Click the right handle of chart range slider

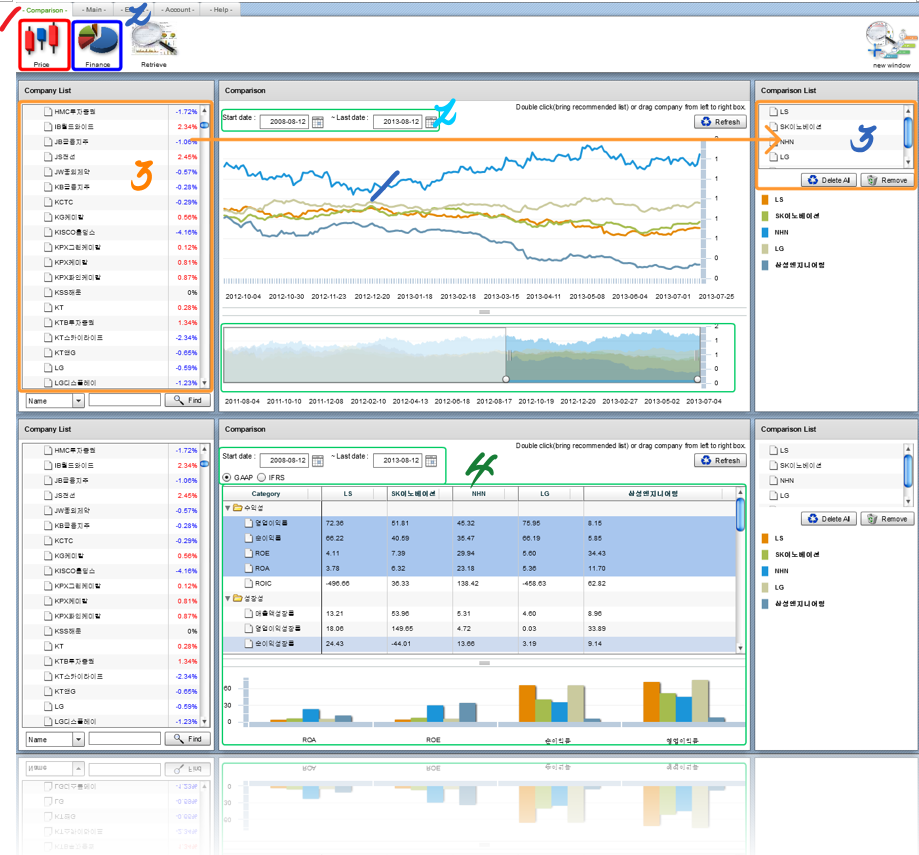[x=697, y=379]
